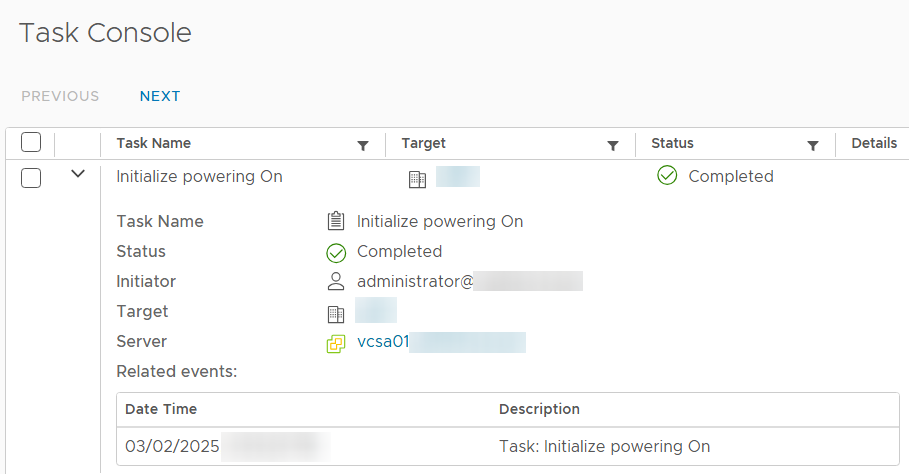The image size is (909, 474).
Task: Open the Task Name column filter
Action: click(x=363, y=145)
